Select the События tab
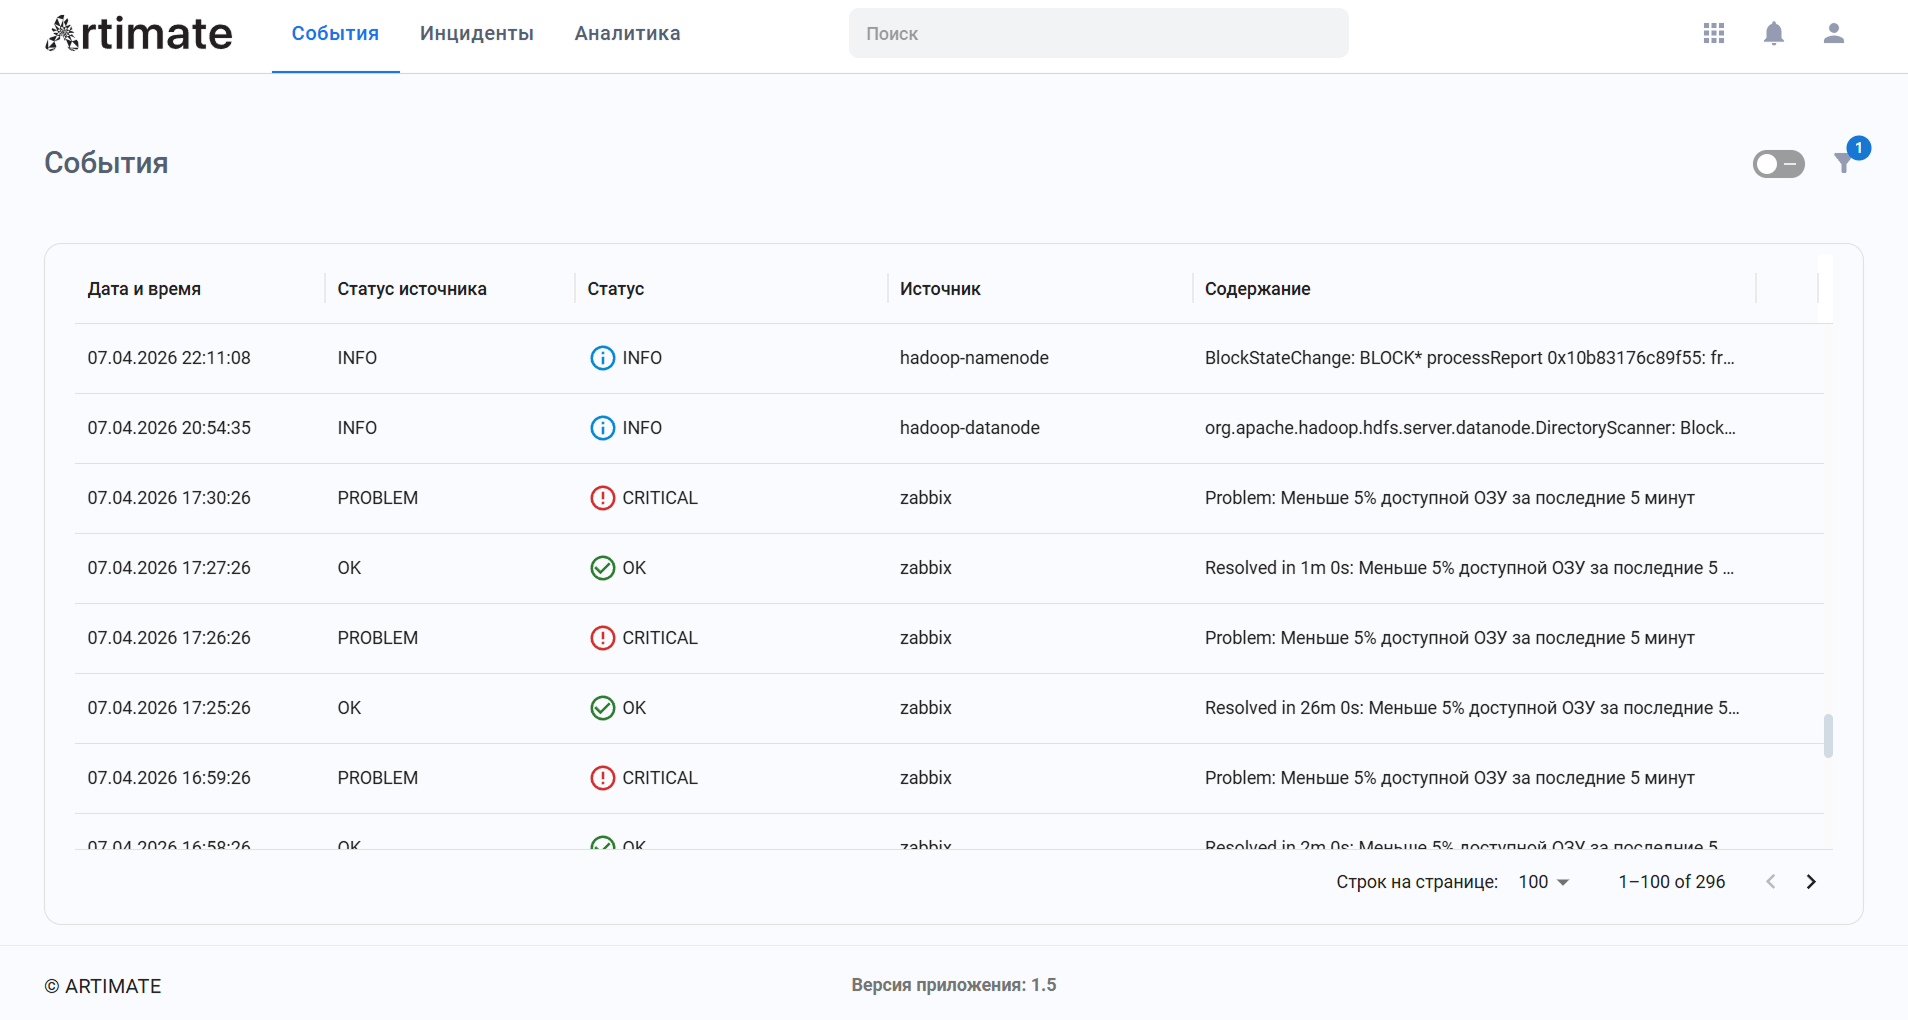 (x=335, y=34)
